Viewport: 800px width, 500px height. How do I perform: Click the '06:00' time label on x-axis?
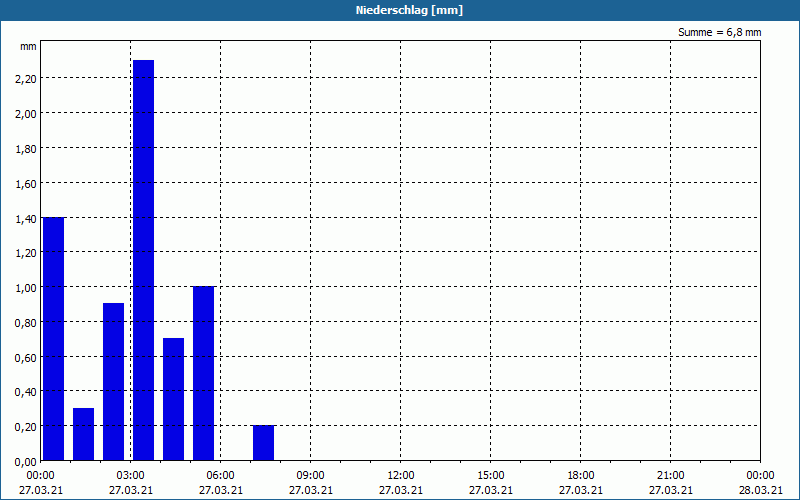220,476
